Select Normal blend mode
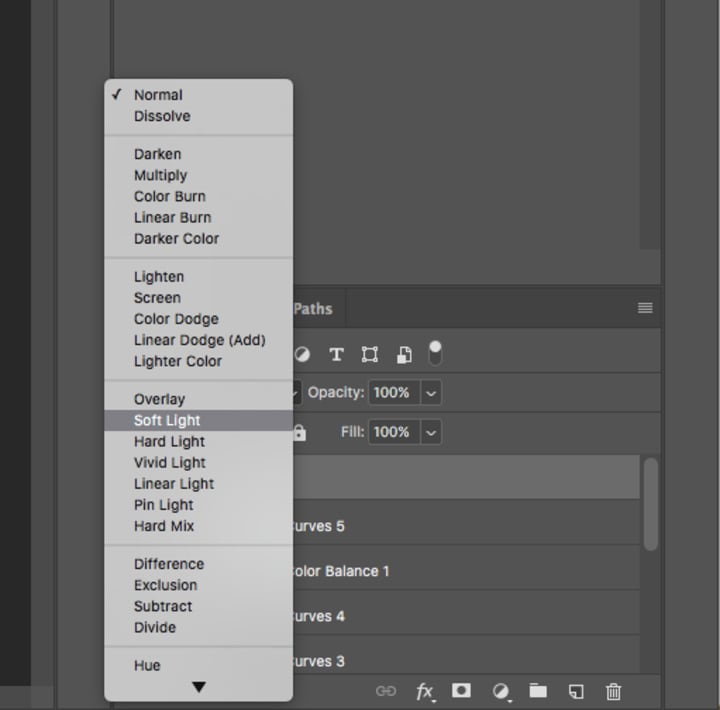The image size is (720, 710). click(198, 95)
